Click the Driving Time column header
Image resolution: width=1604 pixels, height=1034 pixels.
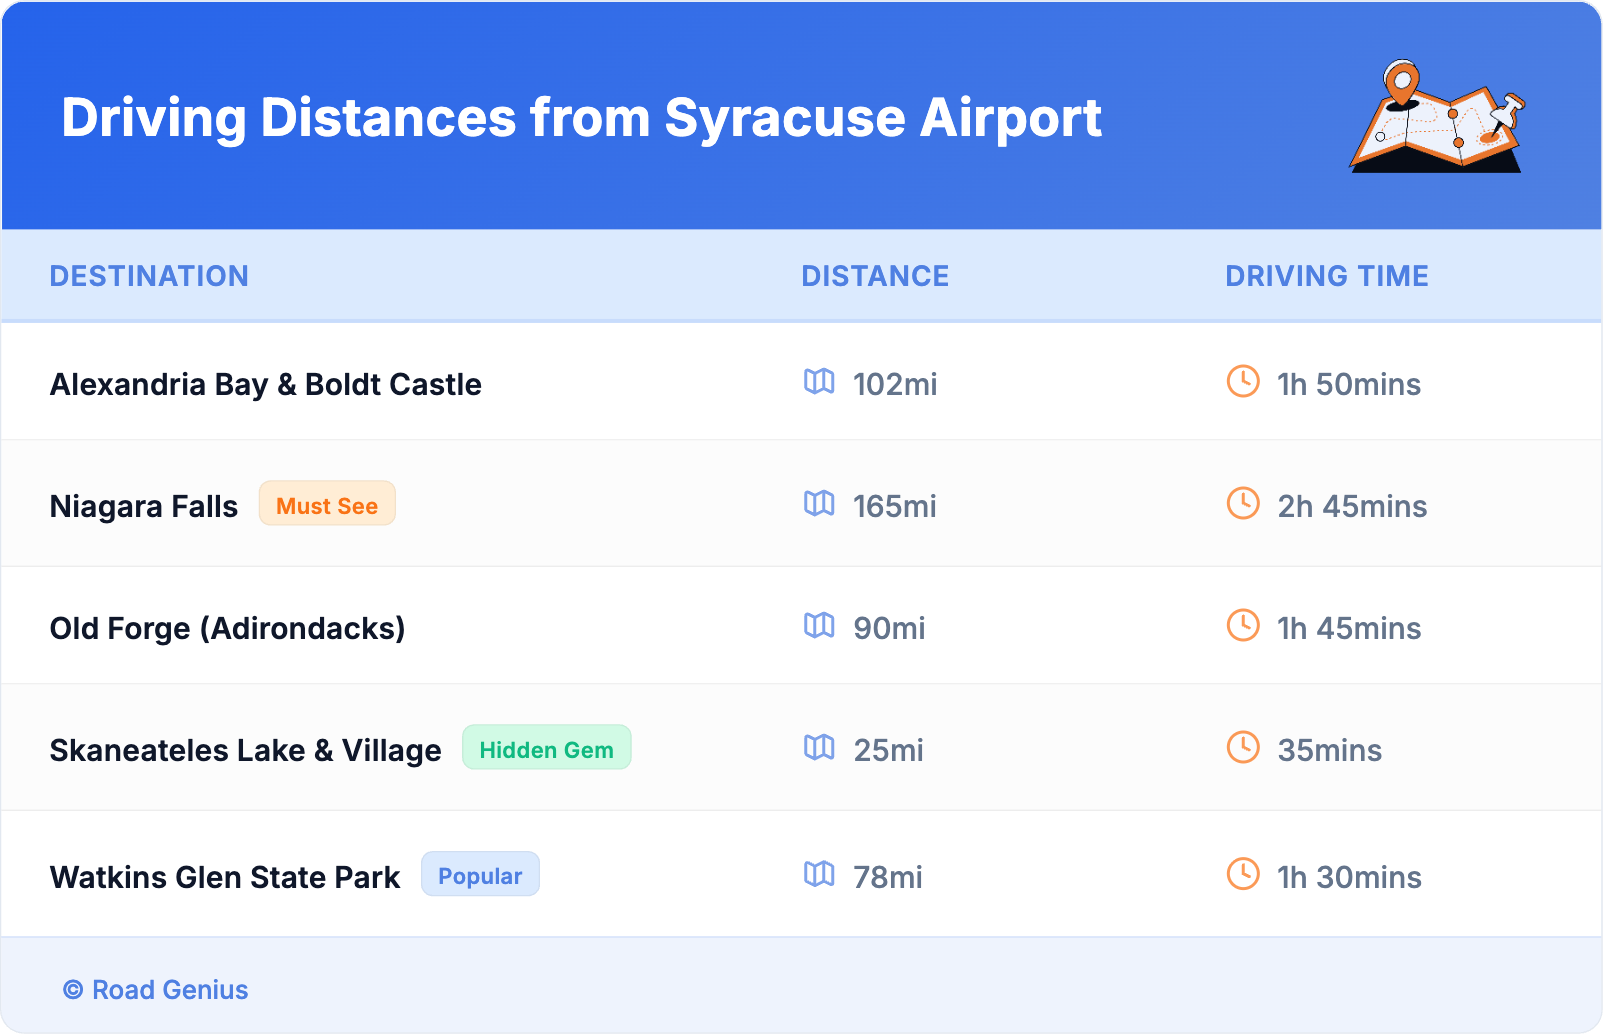[1326, 276]
